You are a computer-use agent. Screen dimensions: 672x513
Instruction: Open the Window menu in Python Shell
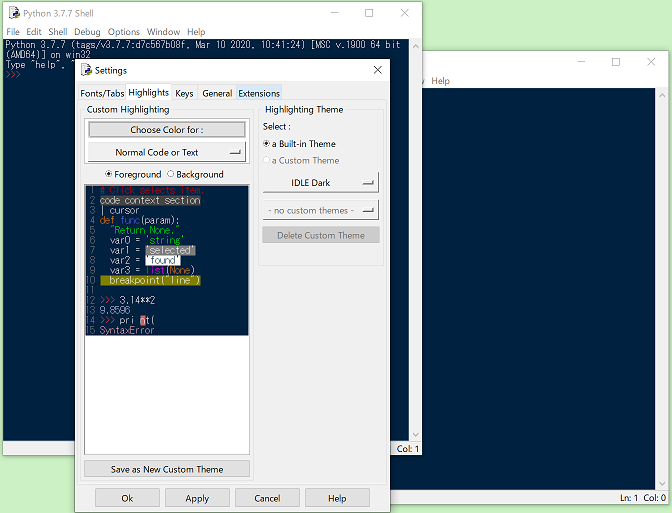coord(163,32)
